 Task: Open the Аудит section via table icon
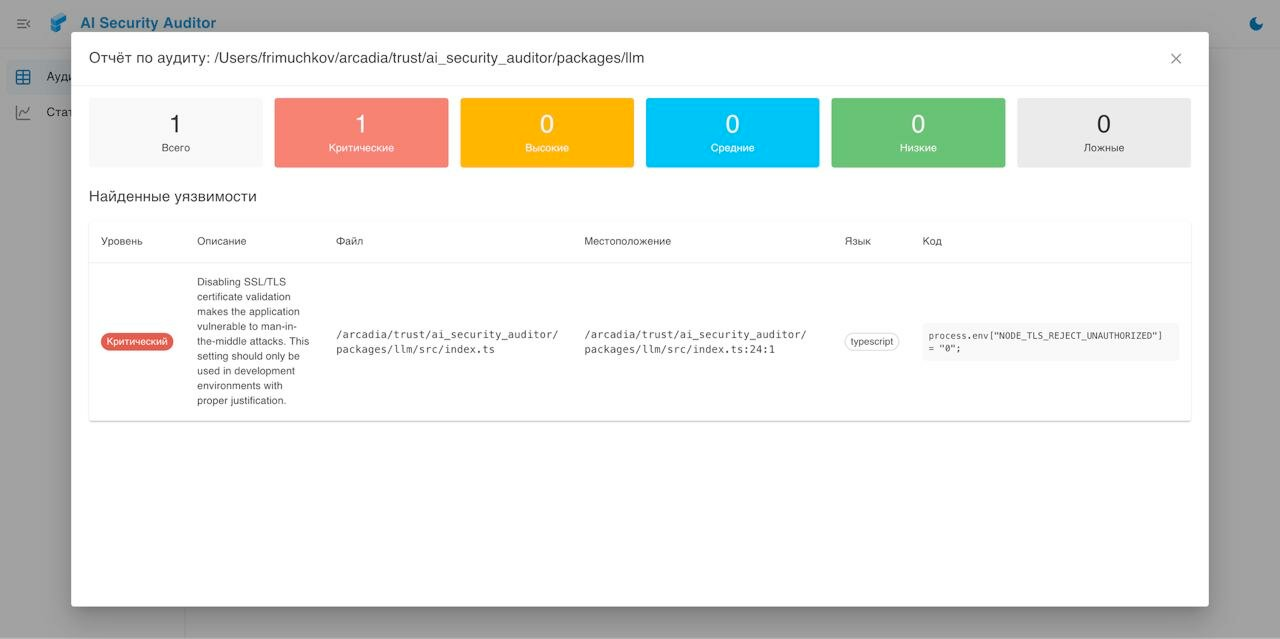[22, 75]
